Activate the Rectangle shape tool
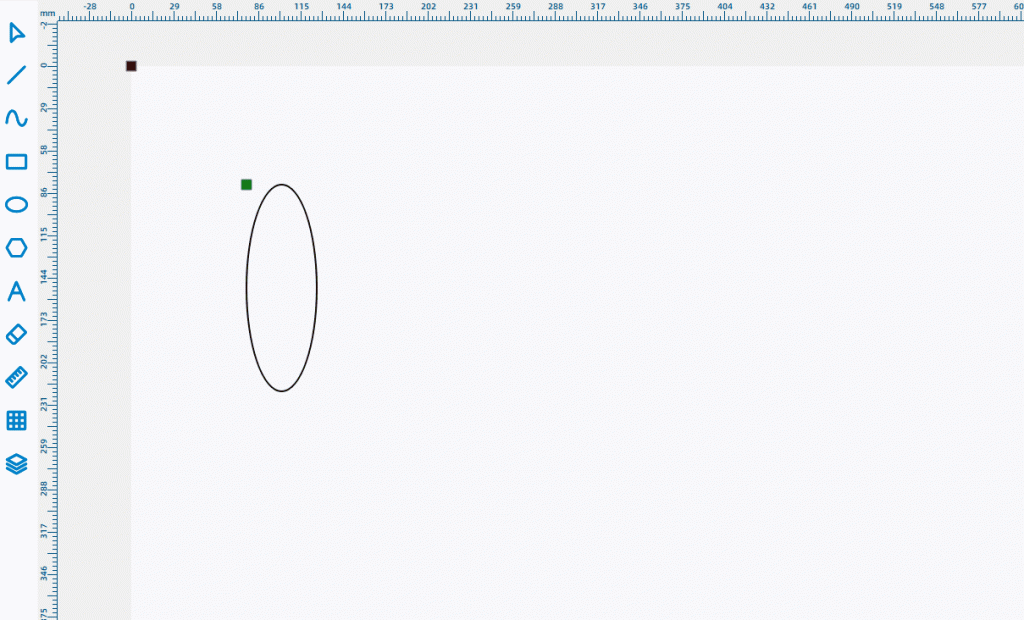1024x620 pixels. point(16,162)
